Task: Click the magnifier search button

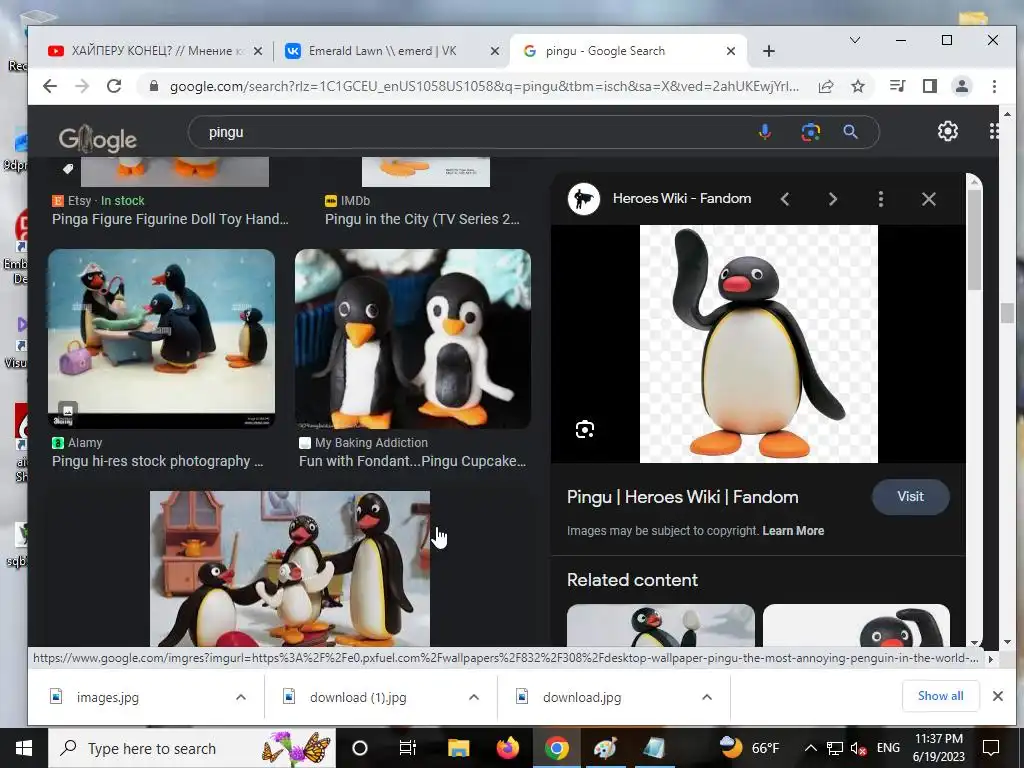Action: click(850, 132)
